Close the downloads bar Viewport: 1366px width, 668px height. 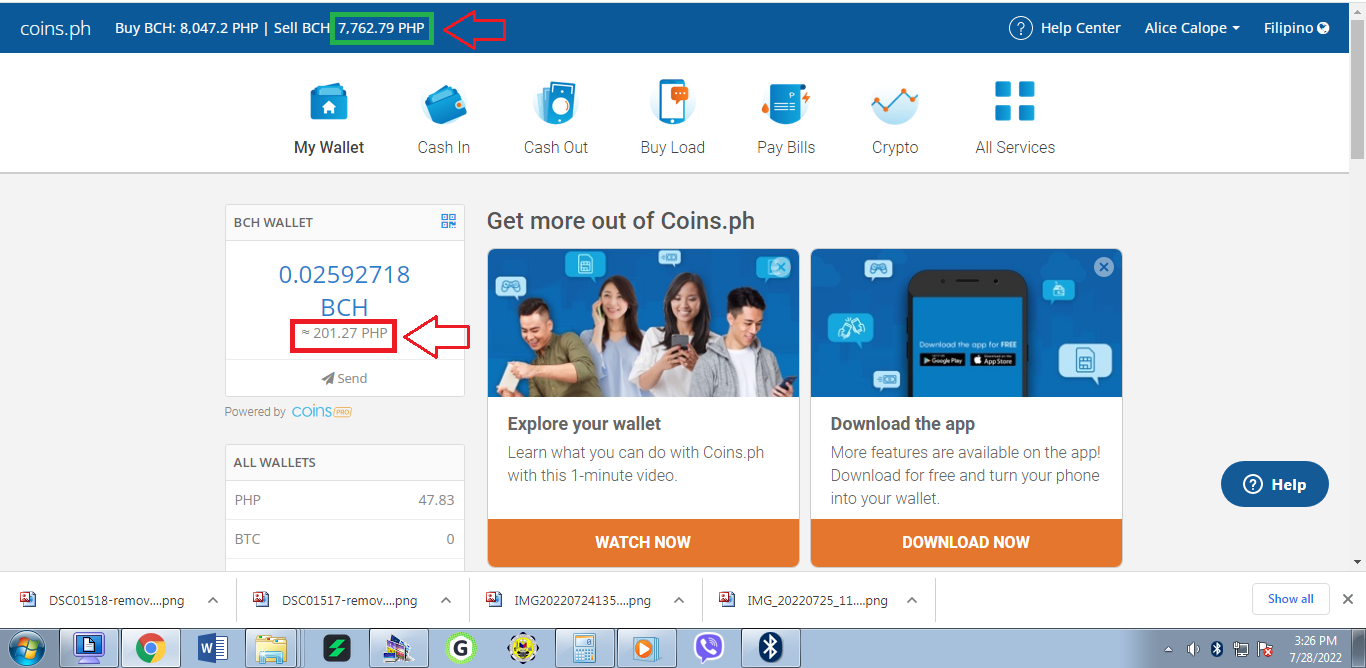pyautogui.click(x=1347, y=599)
